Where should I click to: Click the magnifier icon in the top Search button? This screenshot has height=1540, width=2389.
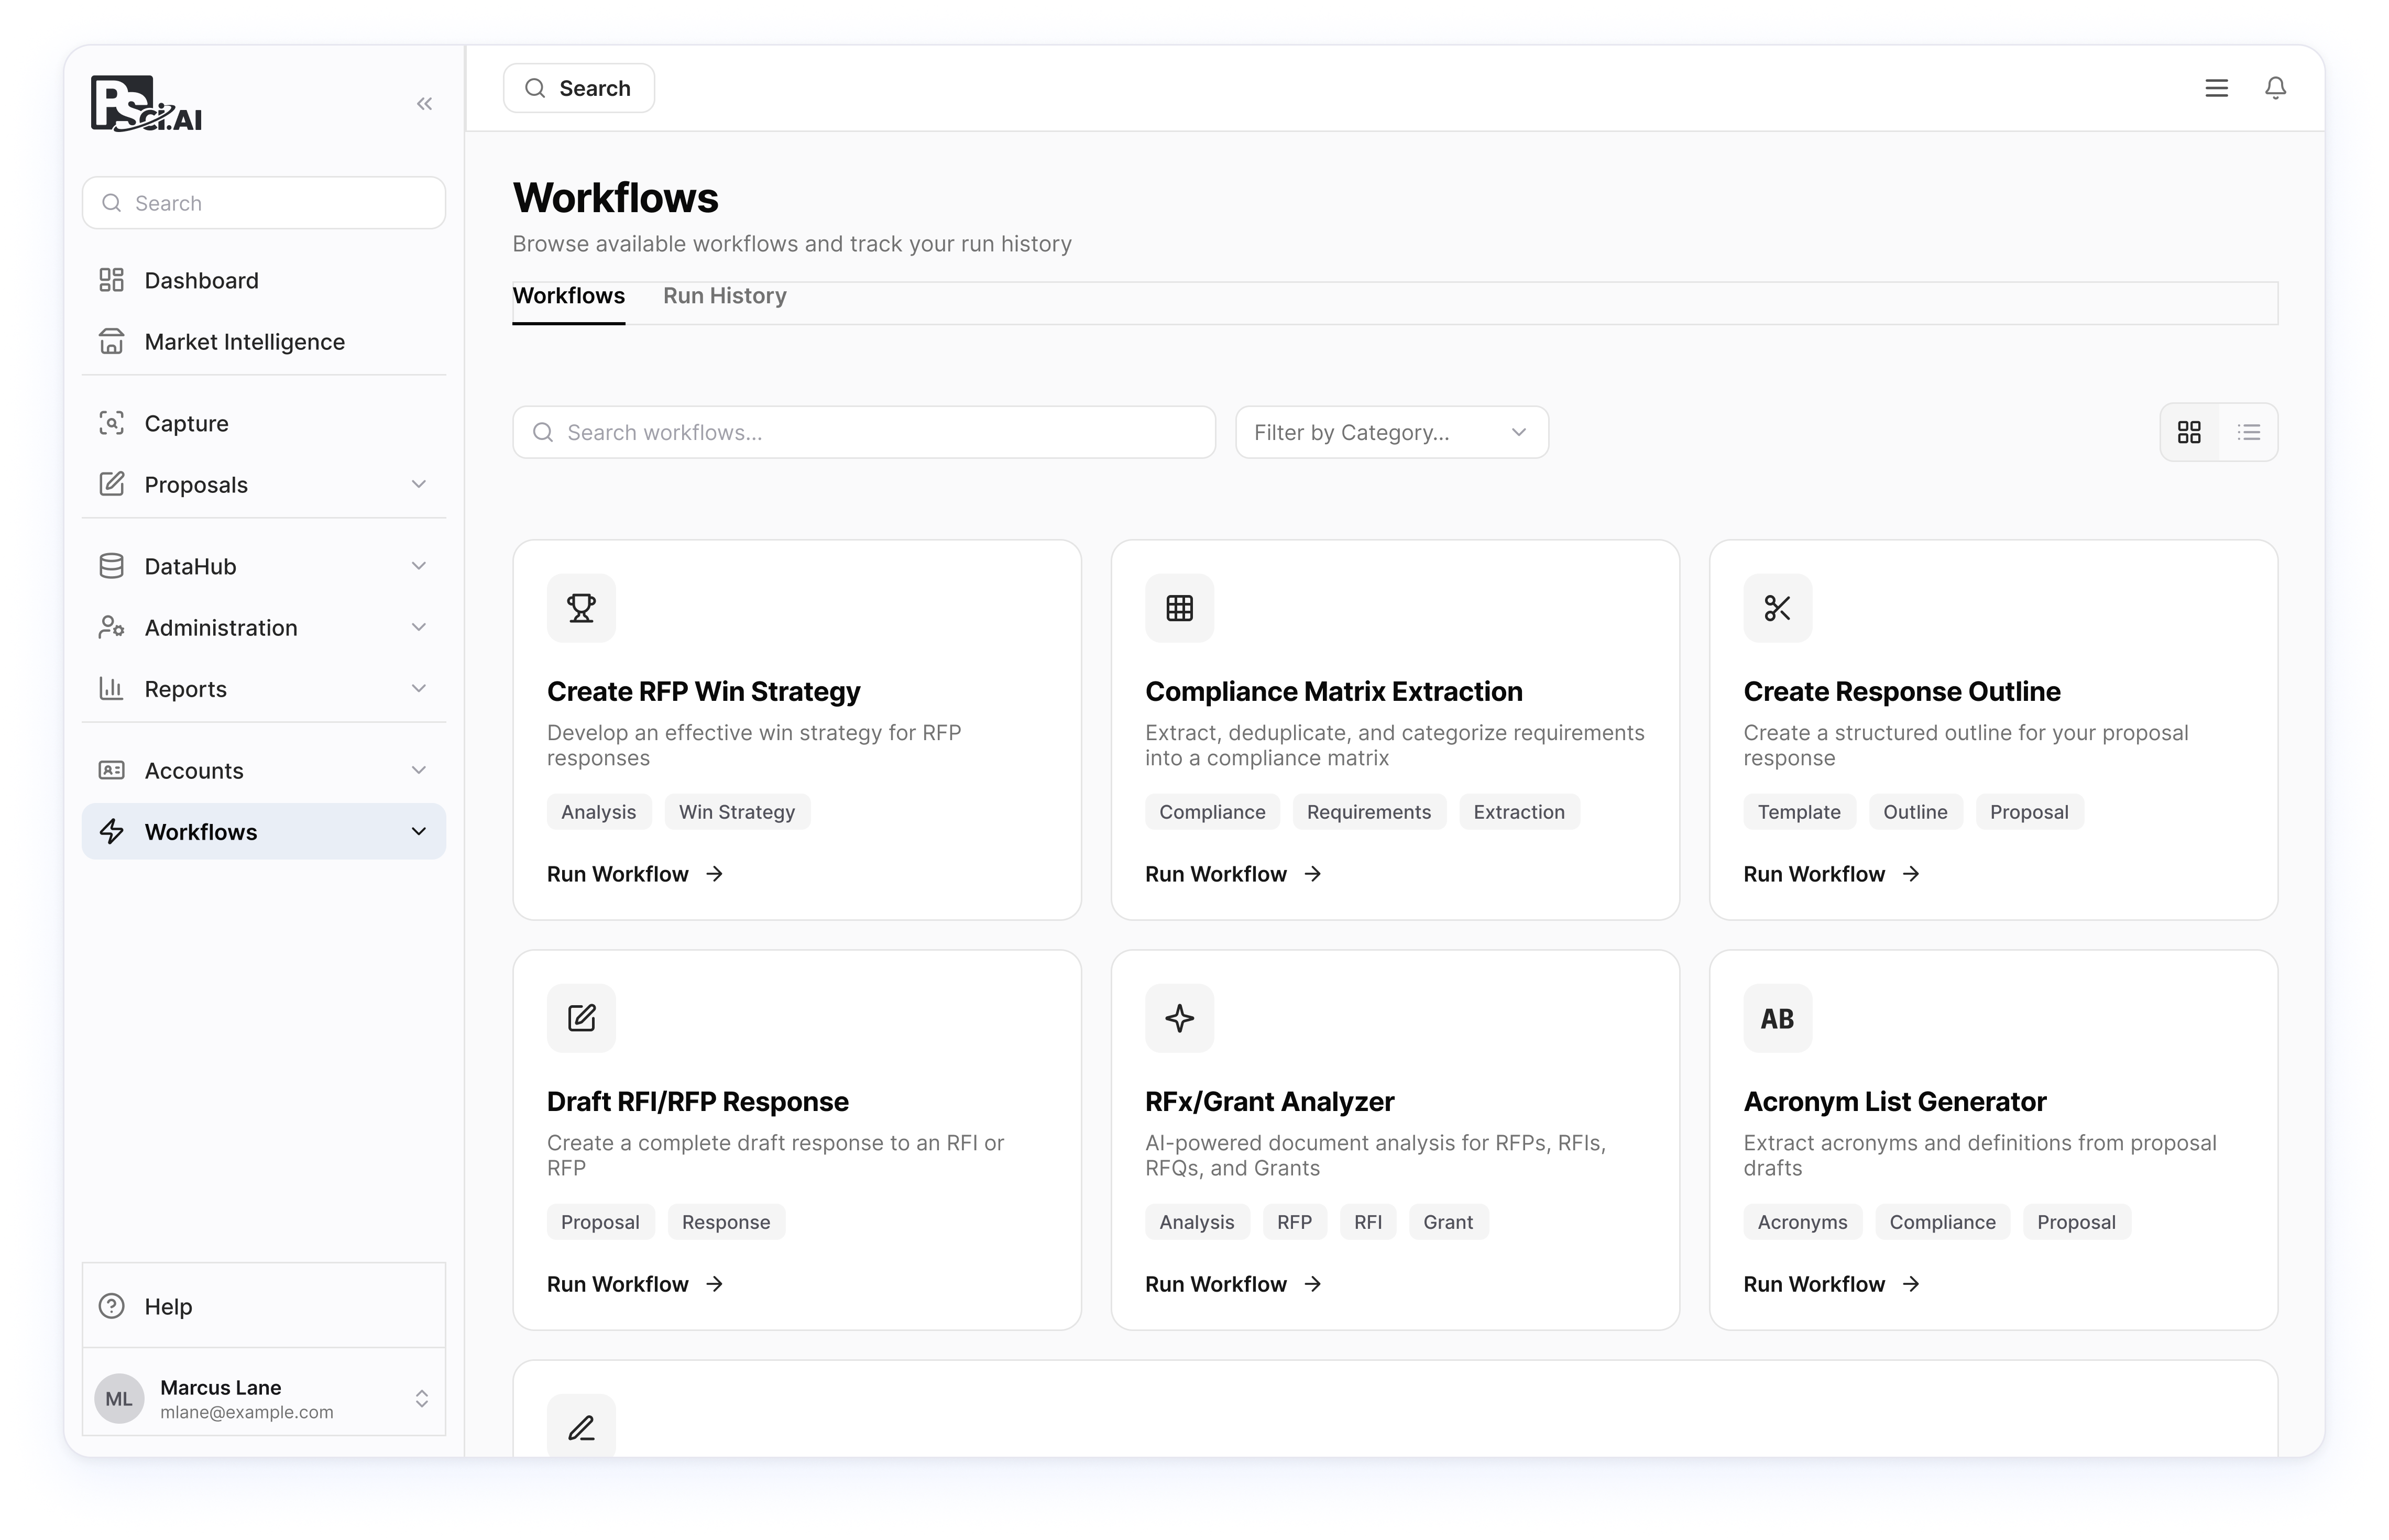pos(535,88)
